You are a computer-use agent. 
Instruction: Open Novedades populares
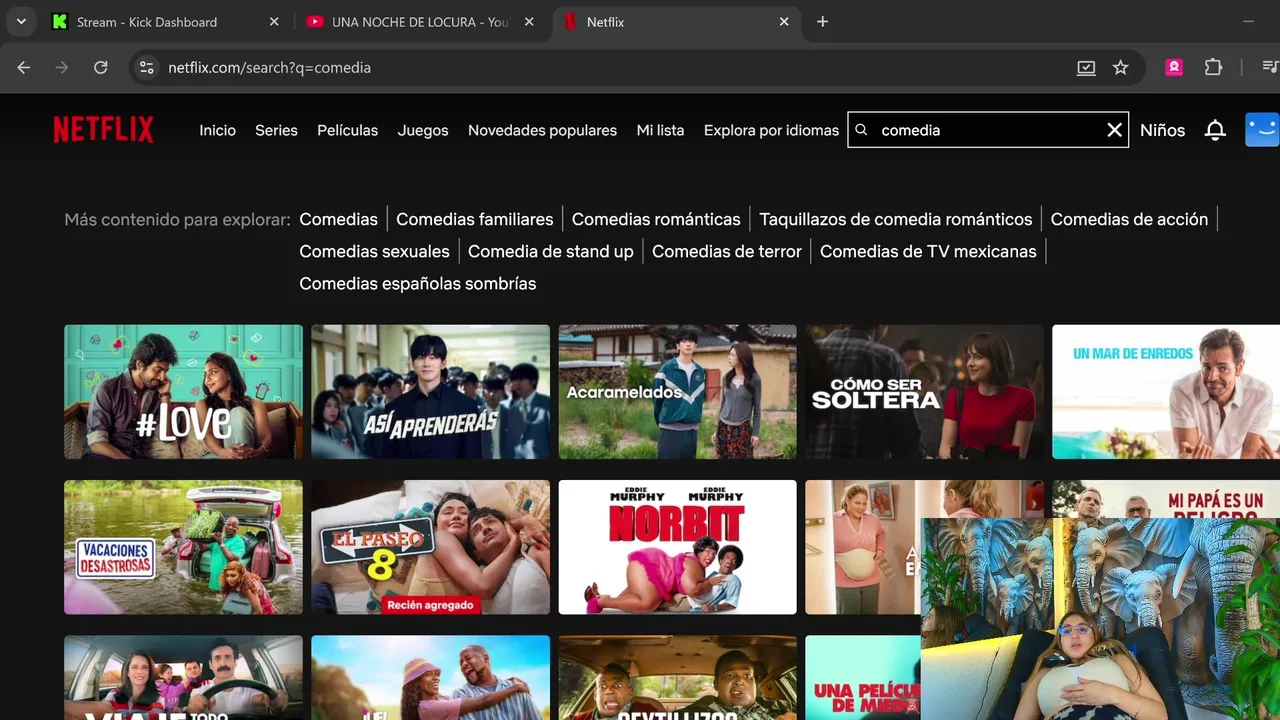542,130
